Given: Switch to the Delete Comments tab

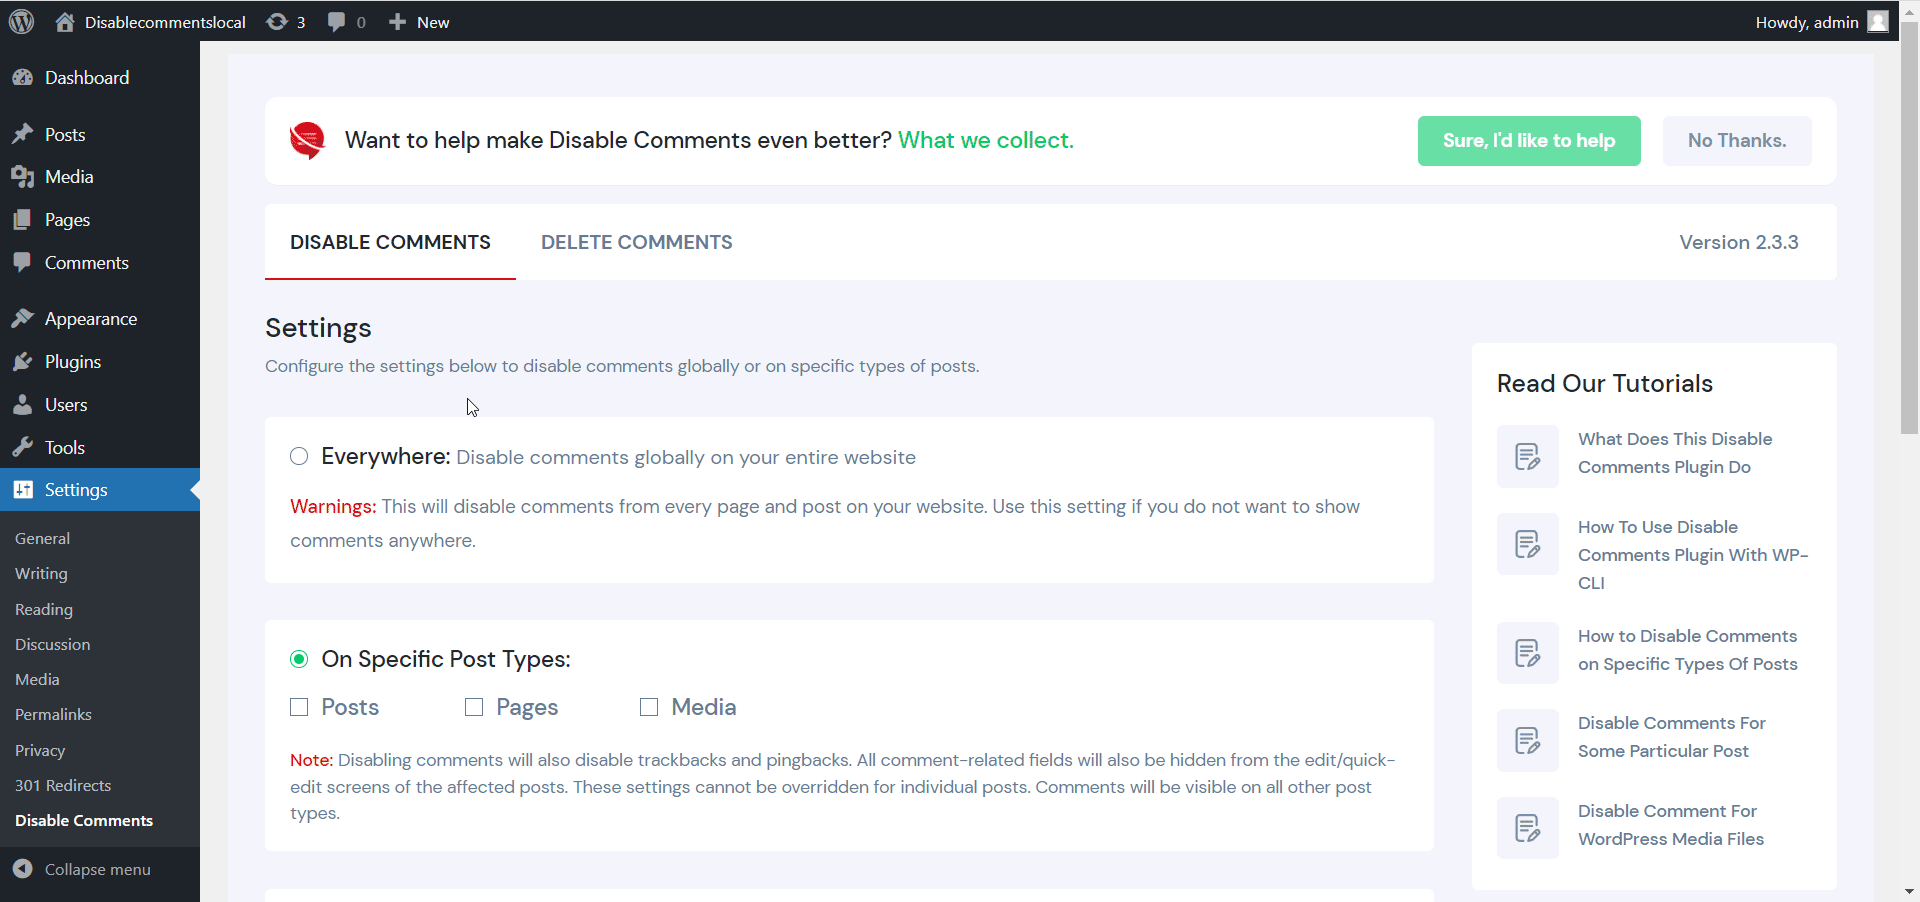Looking at the screenshot, I should coord(636,243).
